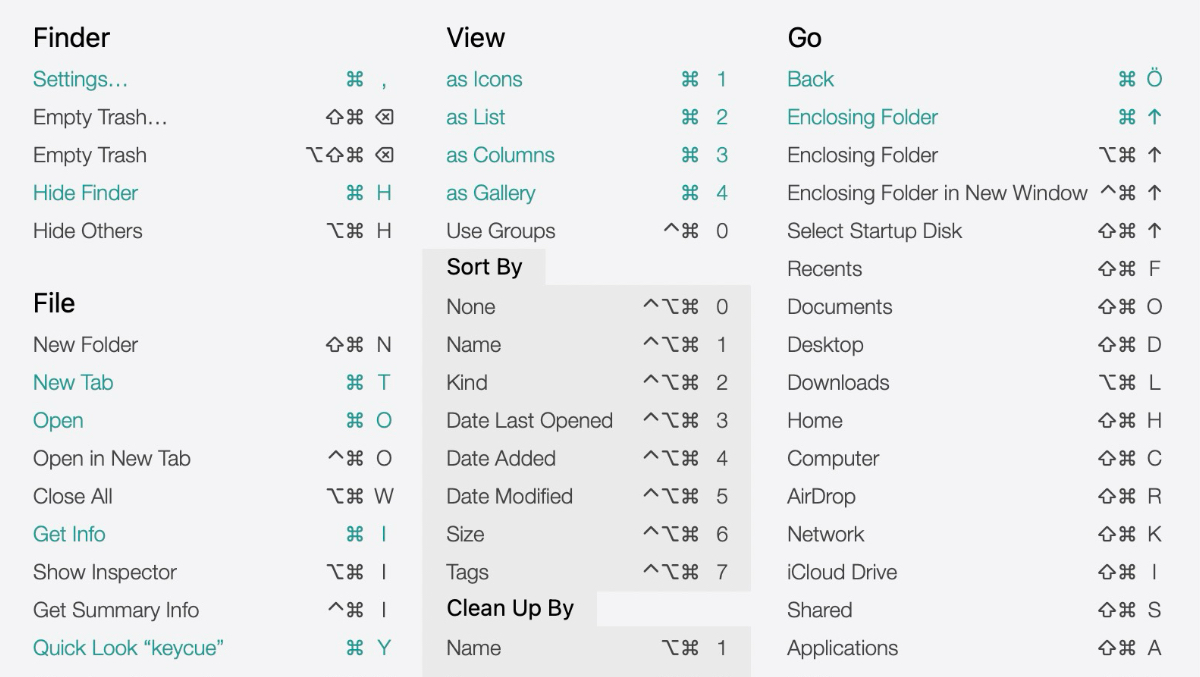This screenshot has height=677, width=1200.
Task: Click the Settings… shortcut entry
Action: coord(80,79)
